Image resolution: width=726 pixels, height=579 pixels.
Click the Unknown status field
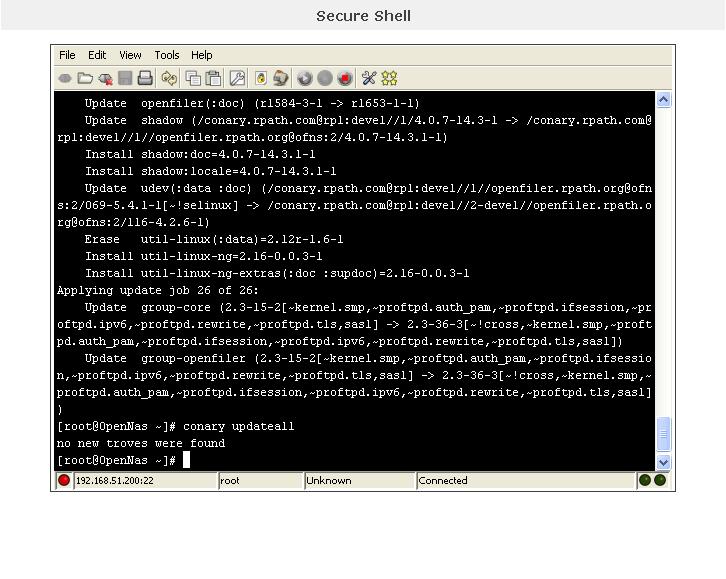360,480
